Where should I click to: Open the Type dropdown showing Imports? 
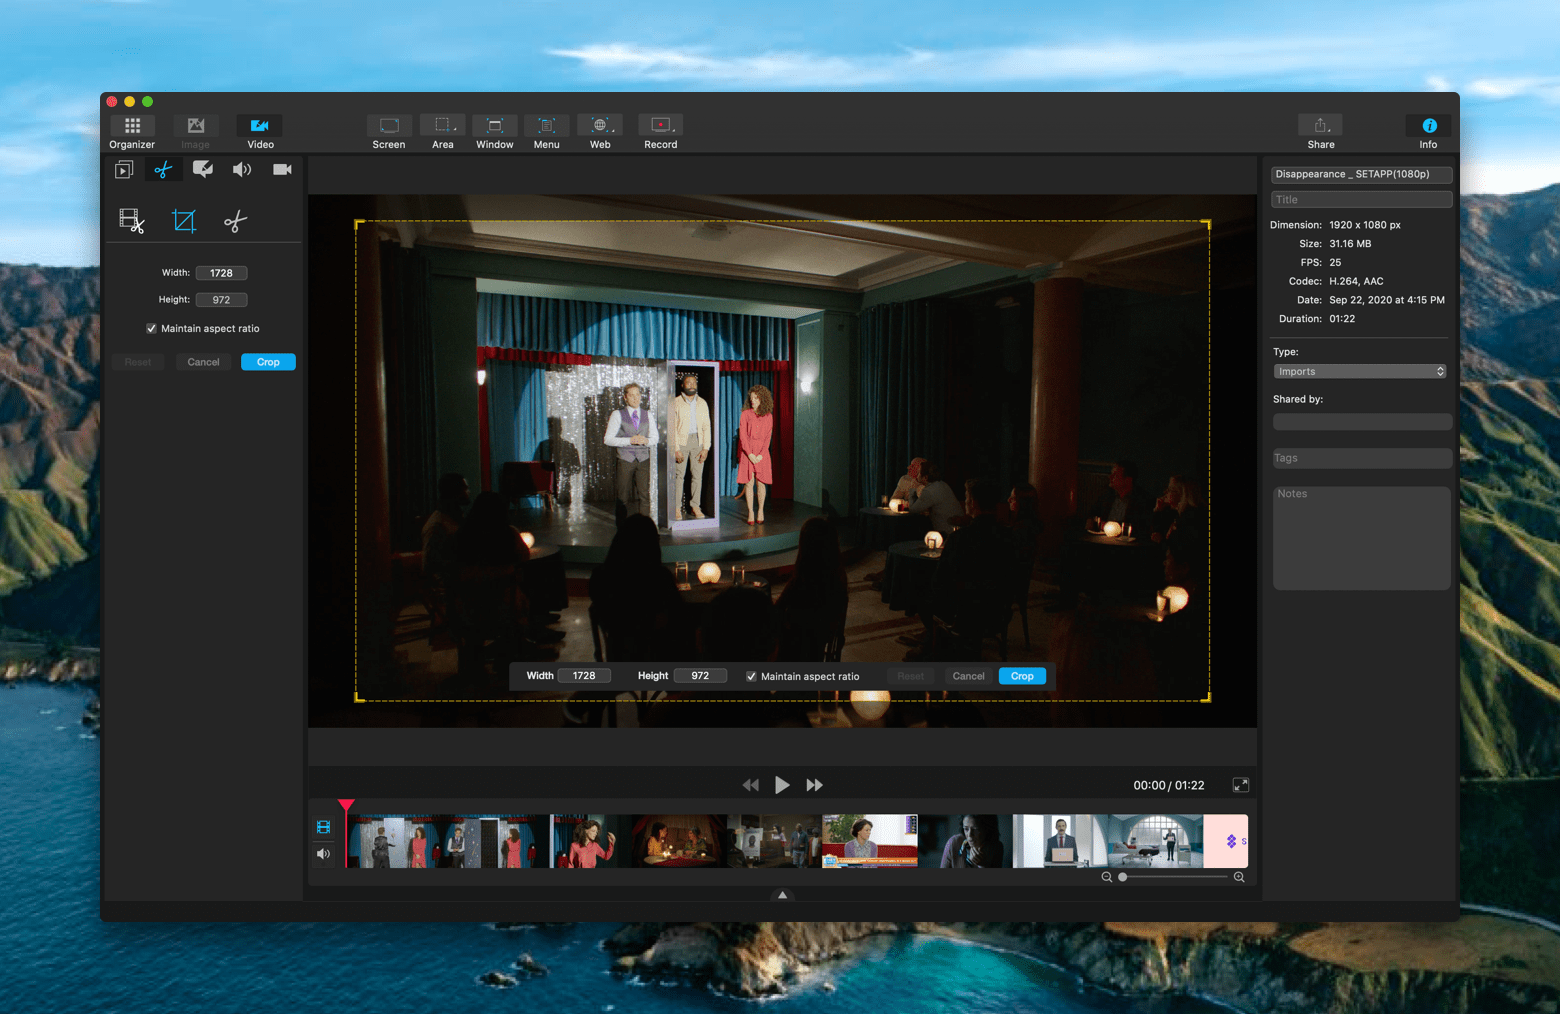(x=1360, y=371)
